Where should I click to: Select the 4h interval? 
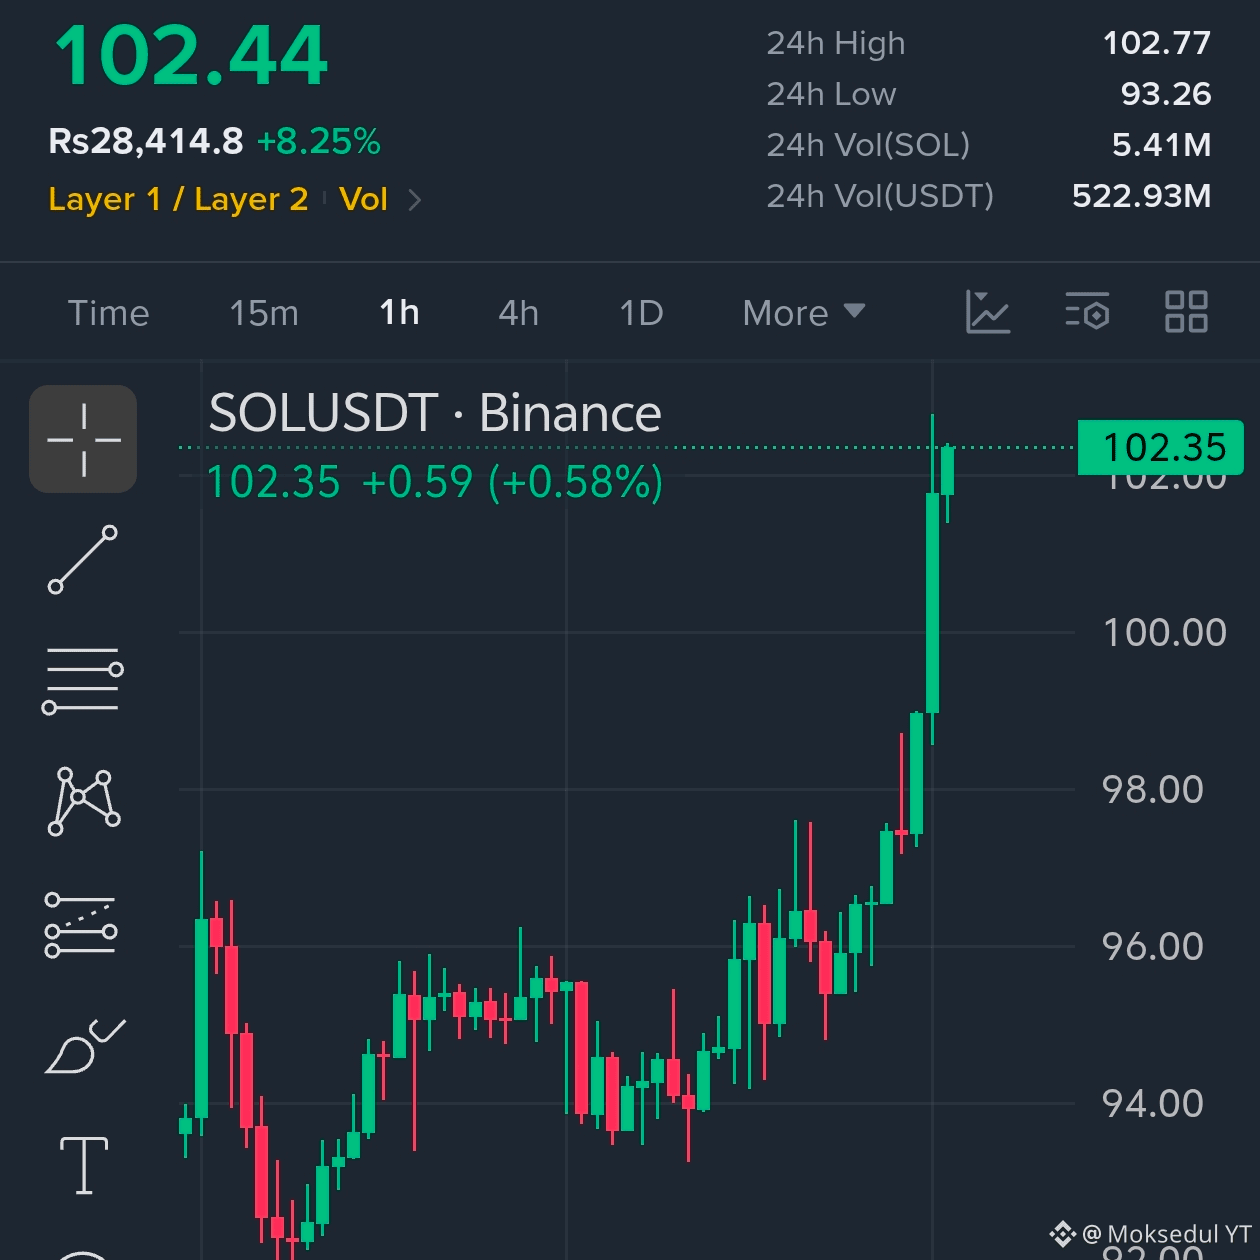(519, 313)
